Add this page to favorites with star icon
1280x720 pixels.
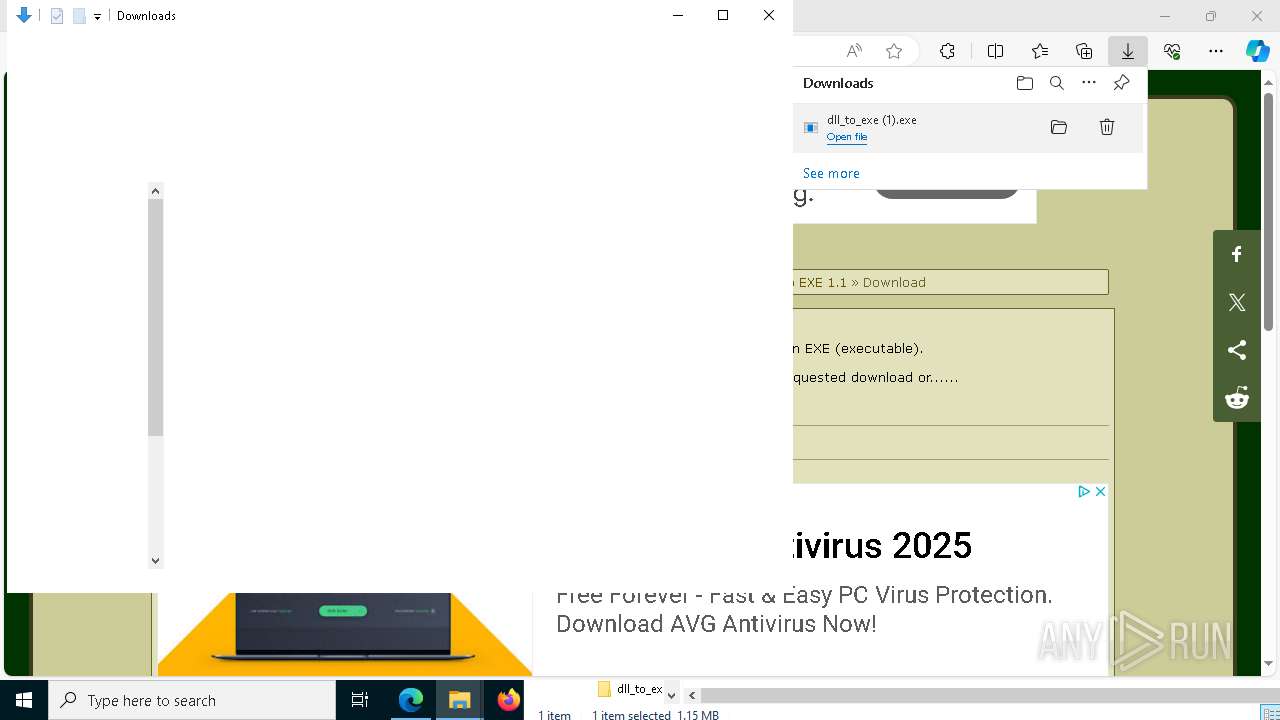894,51
